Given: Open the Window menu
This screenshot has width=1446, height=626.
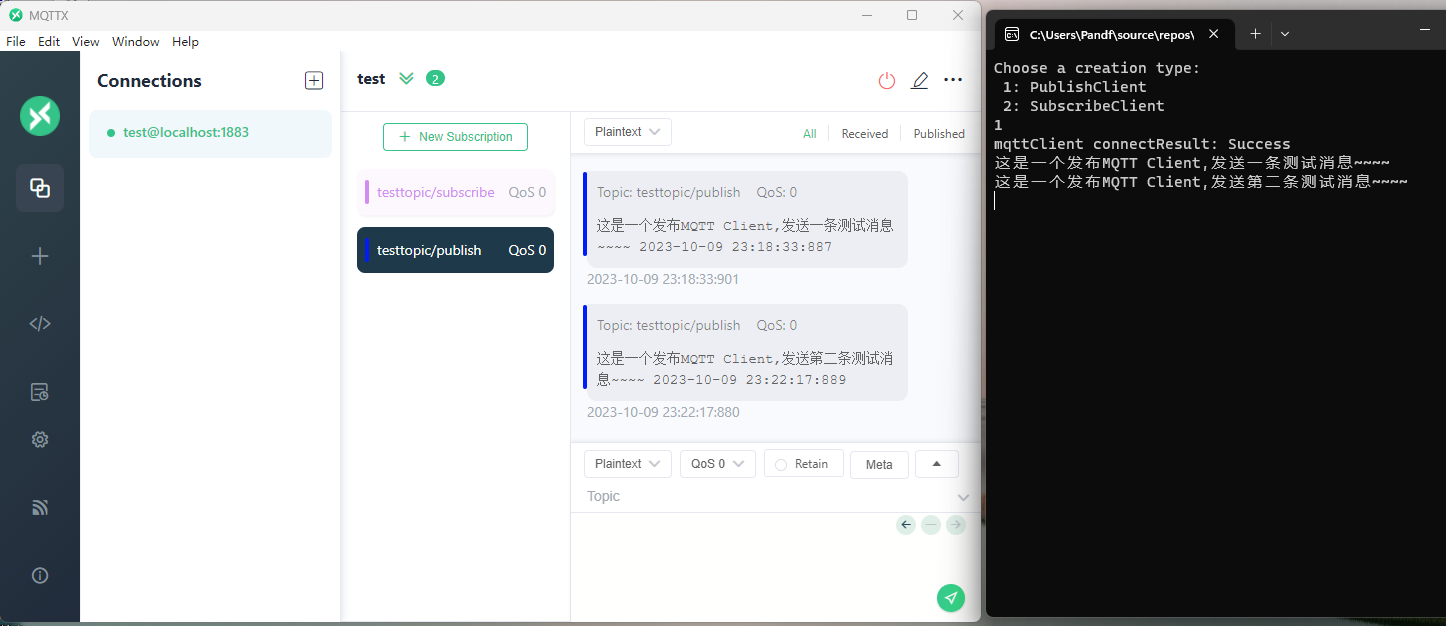Looking at the screenshot, I should coord(135,42).
